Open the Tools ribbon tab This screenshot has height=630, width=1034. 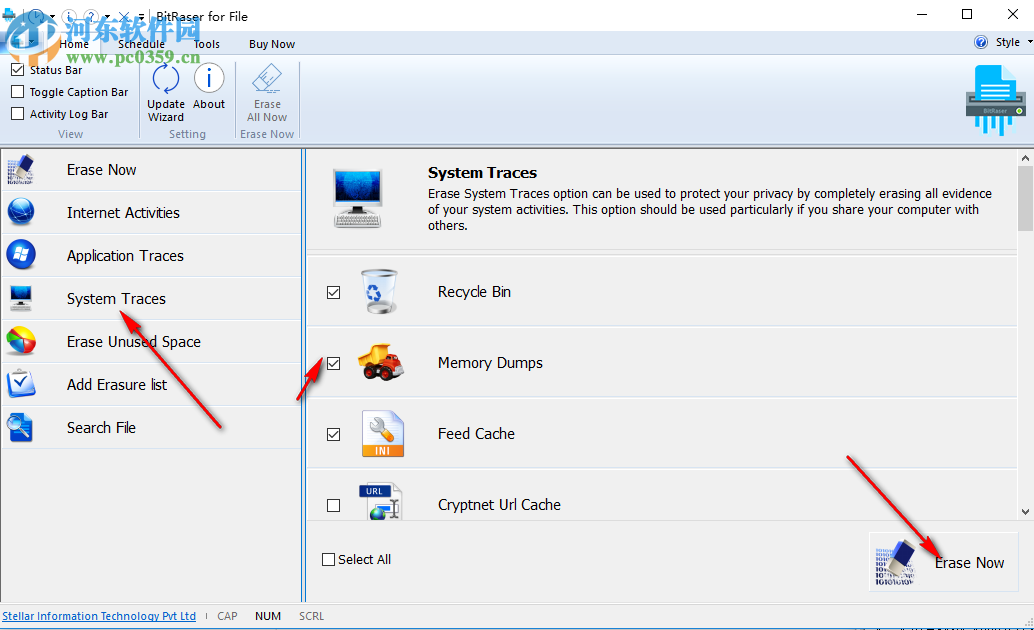(x=206, y=44)
